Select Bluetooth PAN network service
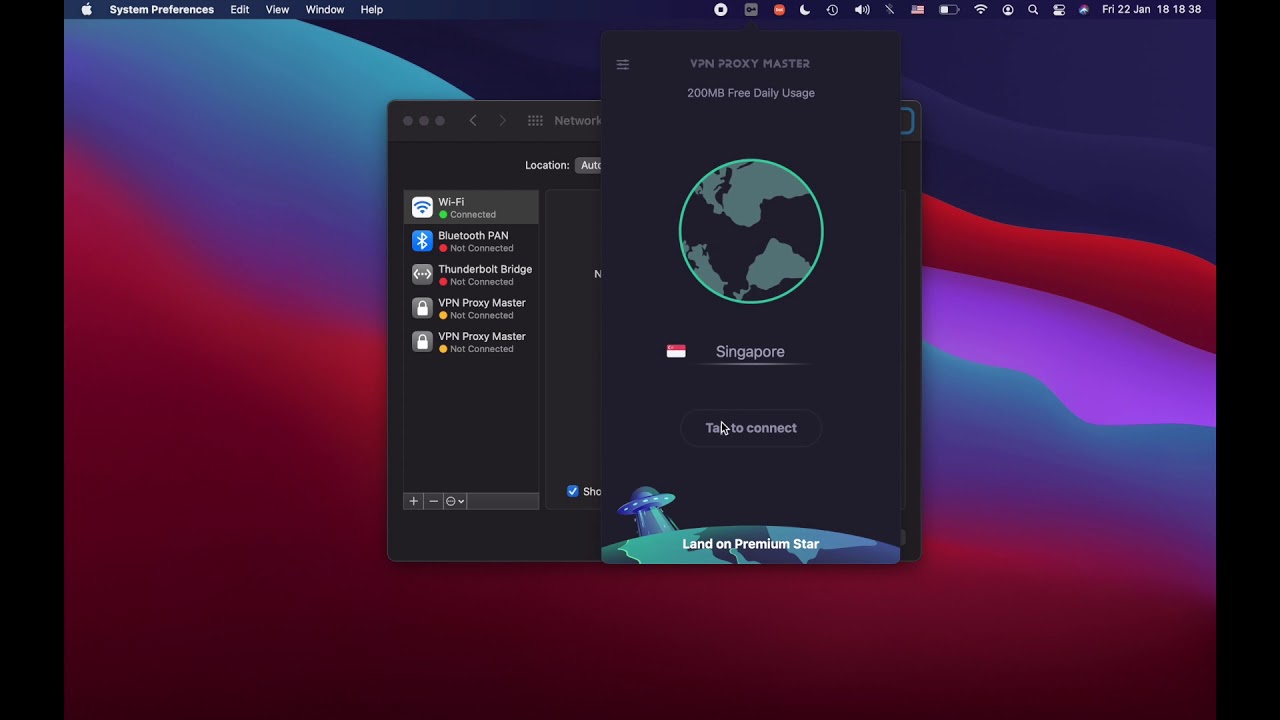Screen dimensions: 1280x720 [x=471, y=241]
